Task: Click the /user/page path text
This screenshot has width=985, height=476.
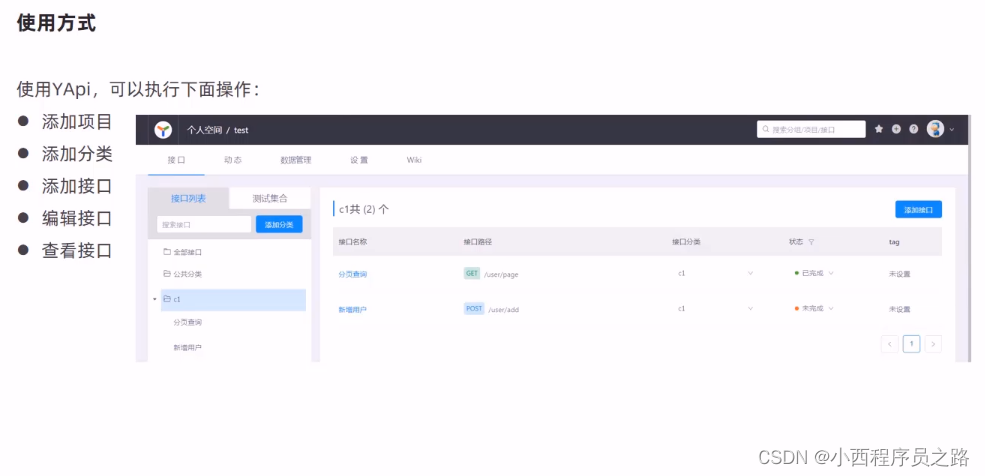Action: 501,274
